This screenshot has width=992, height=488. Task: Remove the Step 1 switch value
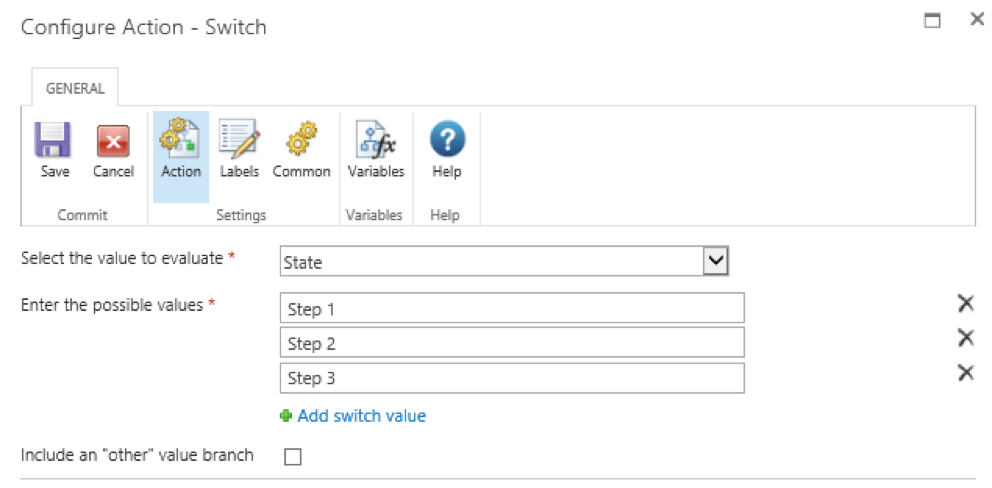tap(965, 304)
